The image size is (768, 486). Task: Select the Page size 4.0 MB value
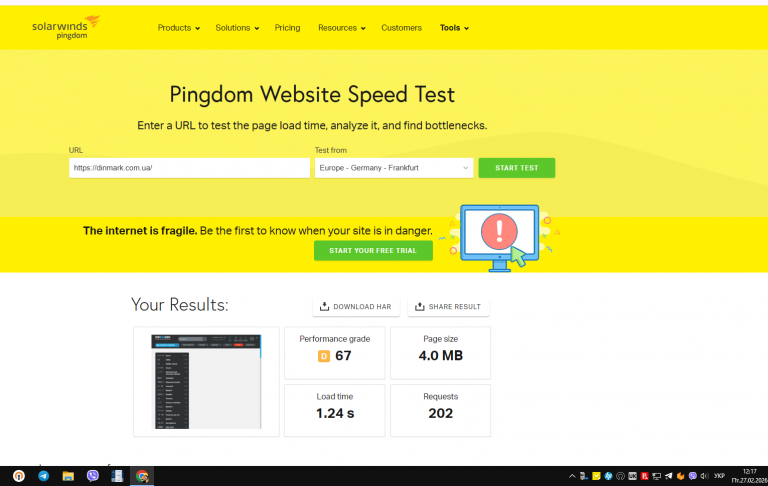click(x=440, y=356)
